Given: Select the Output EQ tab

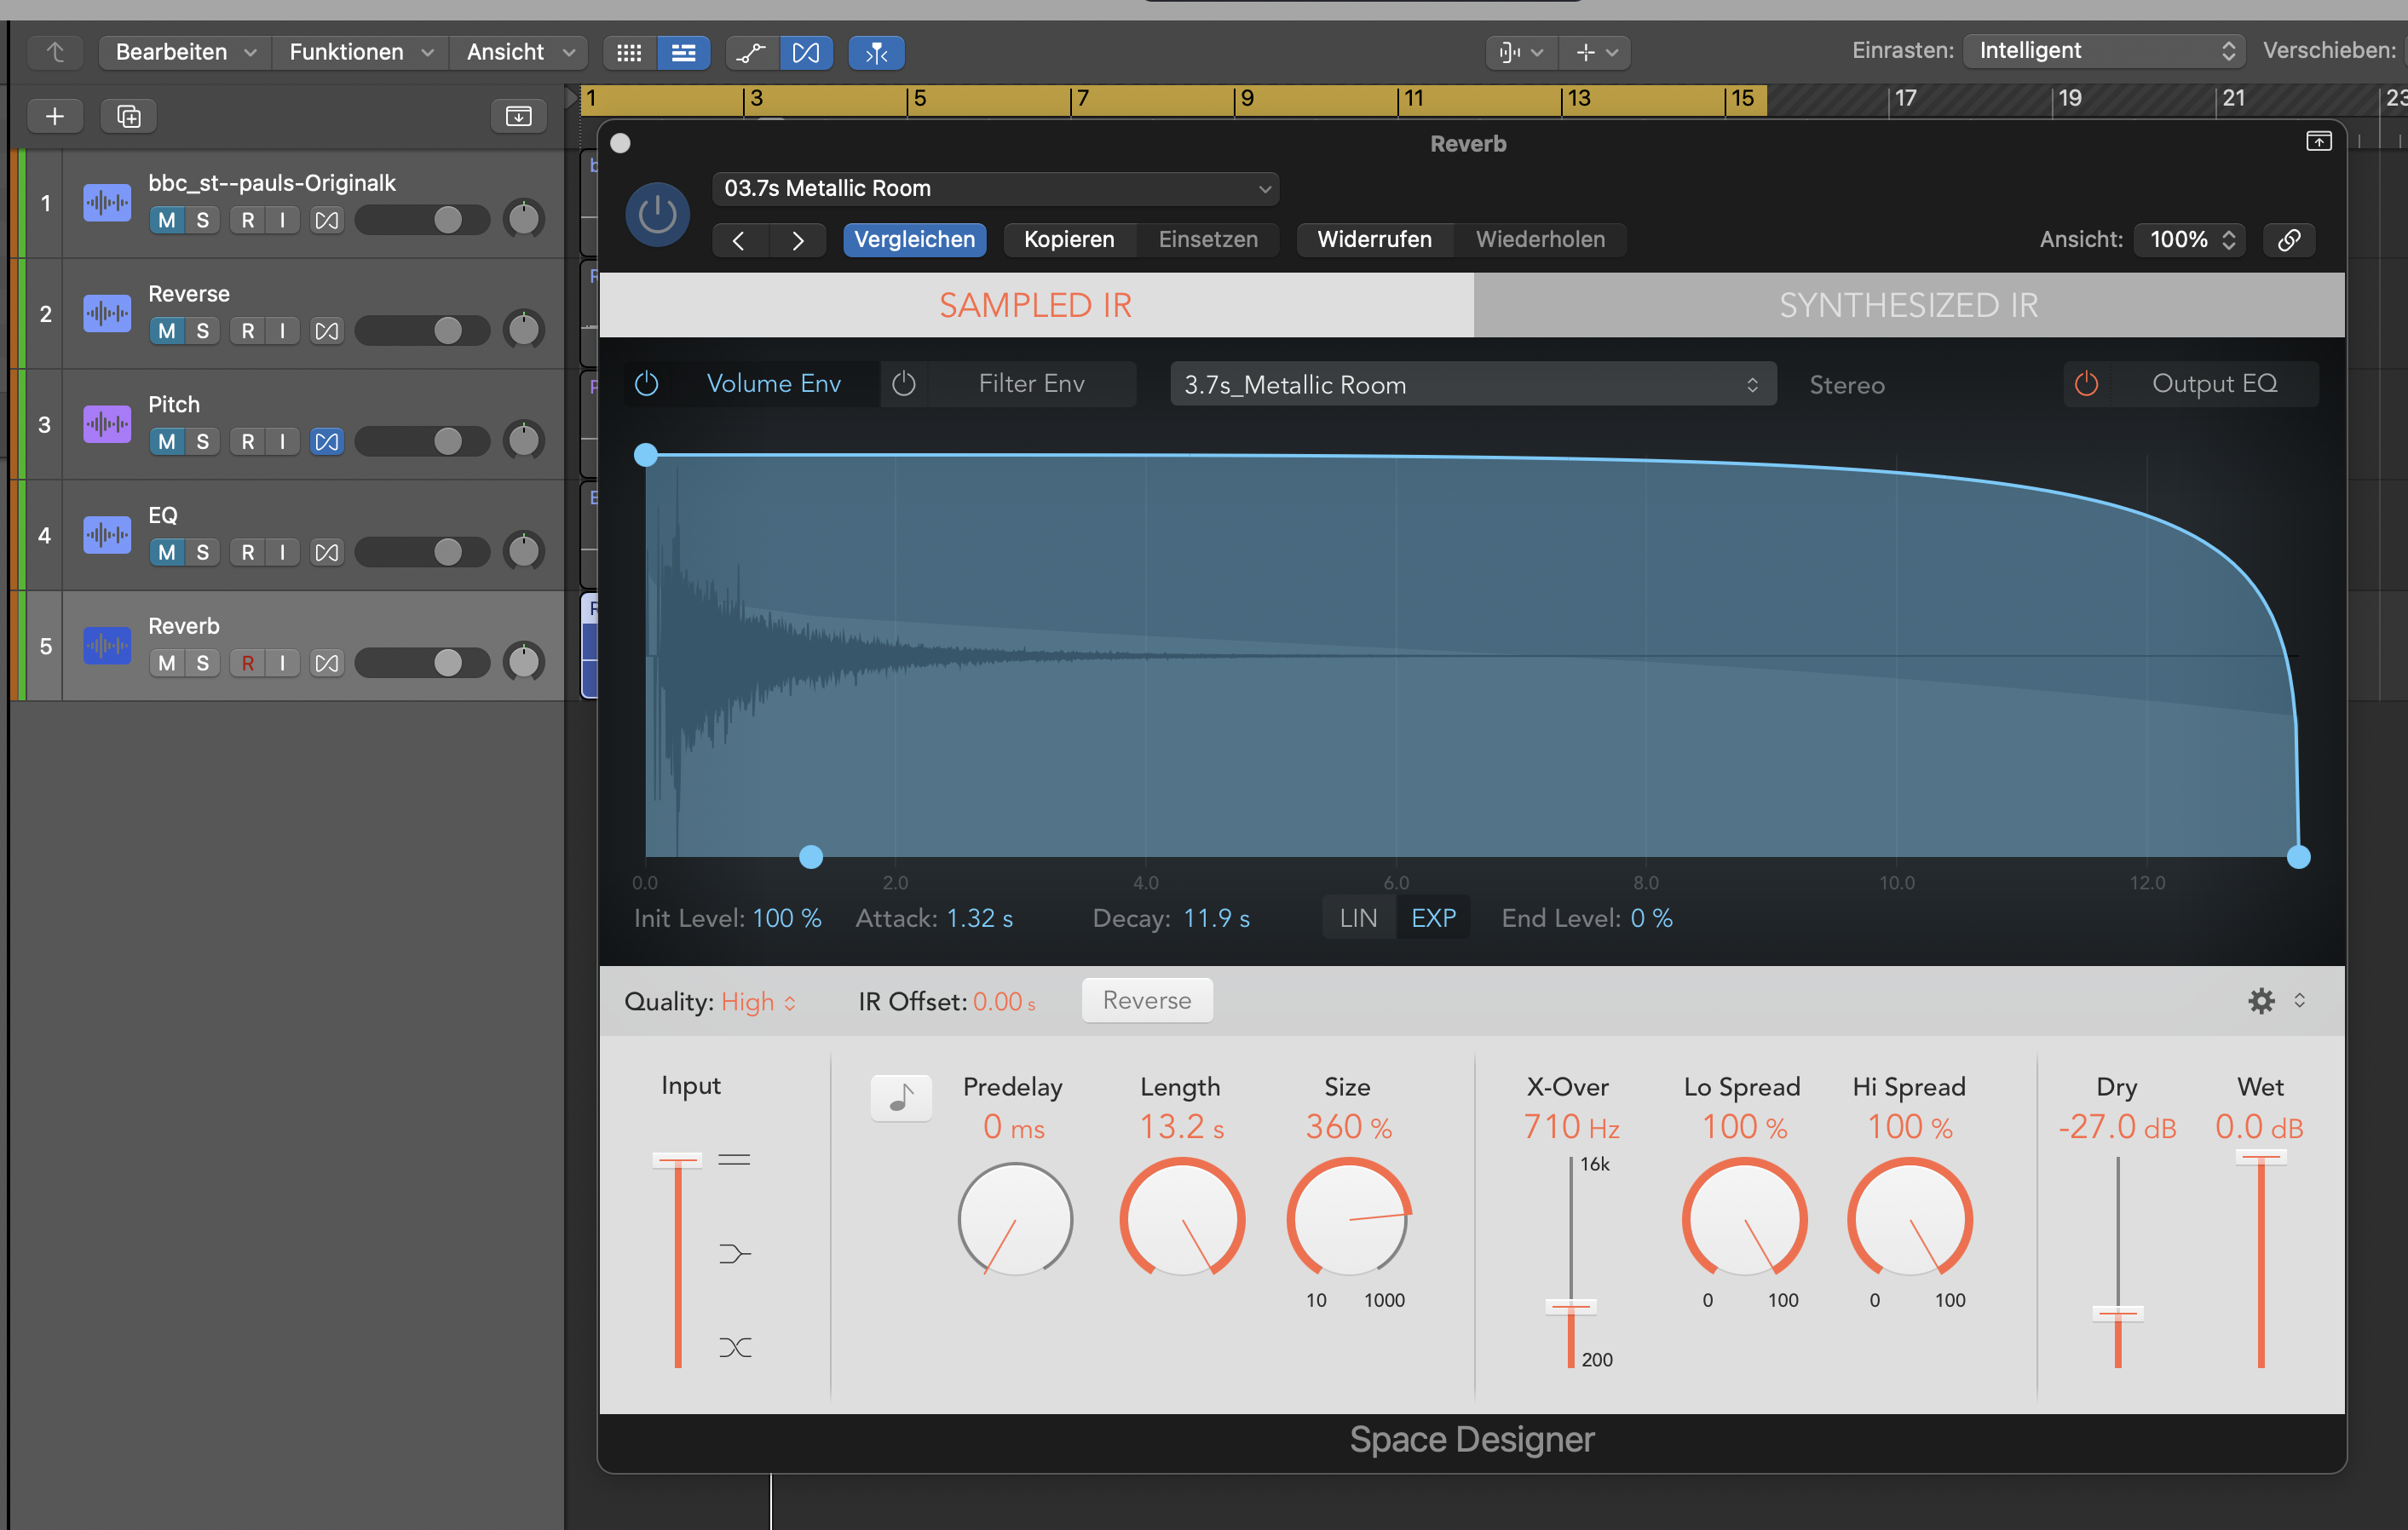Looking at the screenshot, I should pyautogui.click(x=2214, y=384).
